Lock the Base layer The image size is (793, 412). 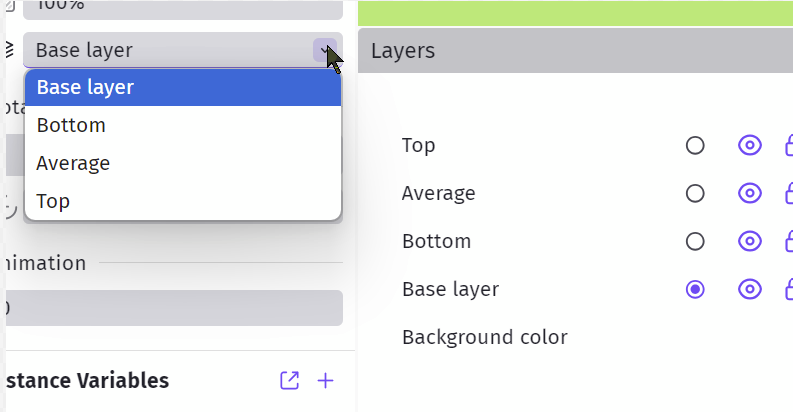tap(788, 290)
